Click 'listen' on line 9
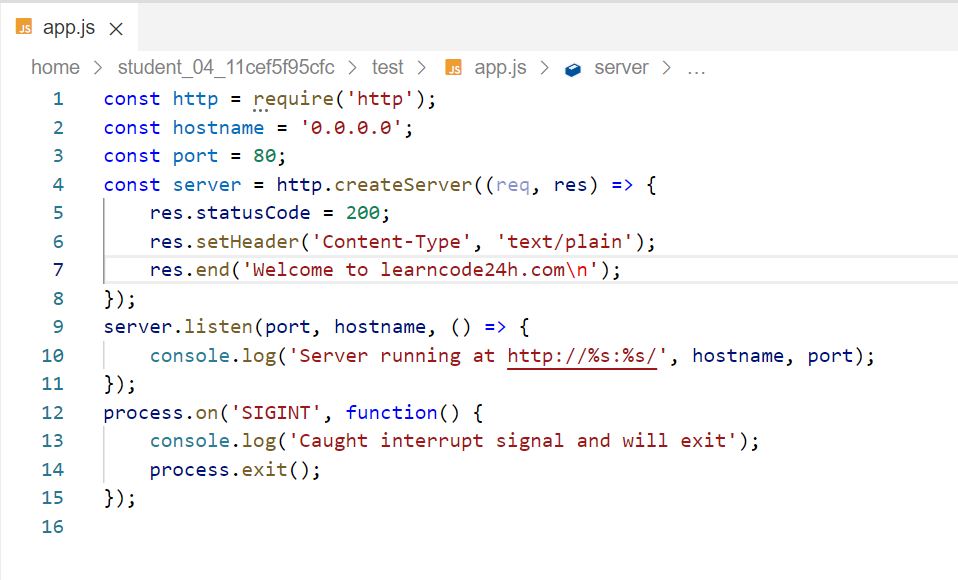The image size is (958, 580). [218, 327]
